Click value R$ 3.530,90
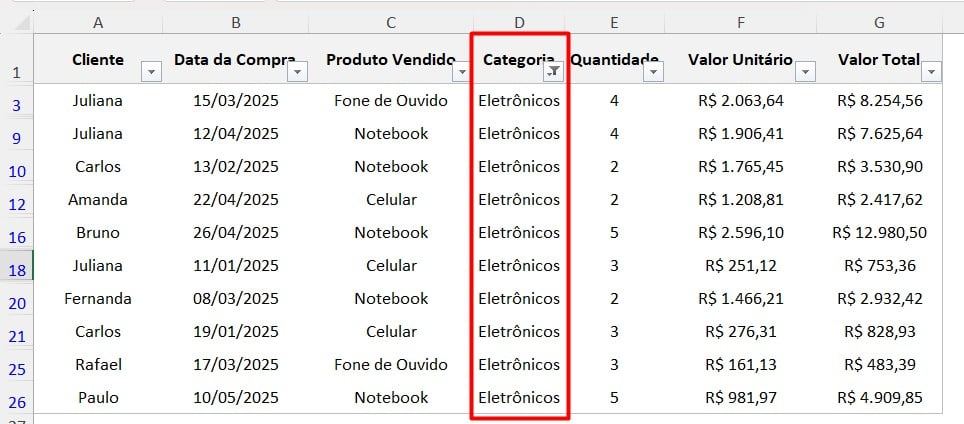The image size is (964, 424). pyautogui.click(x=880, y=167)
